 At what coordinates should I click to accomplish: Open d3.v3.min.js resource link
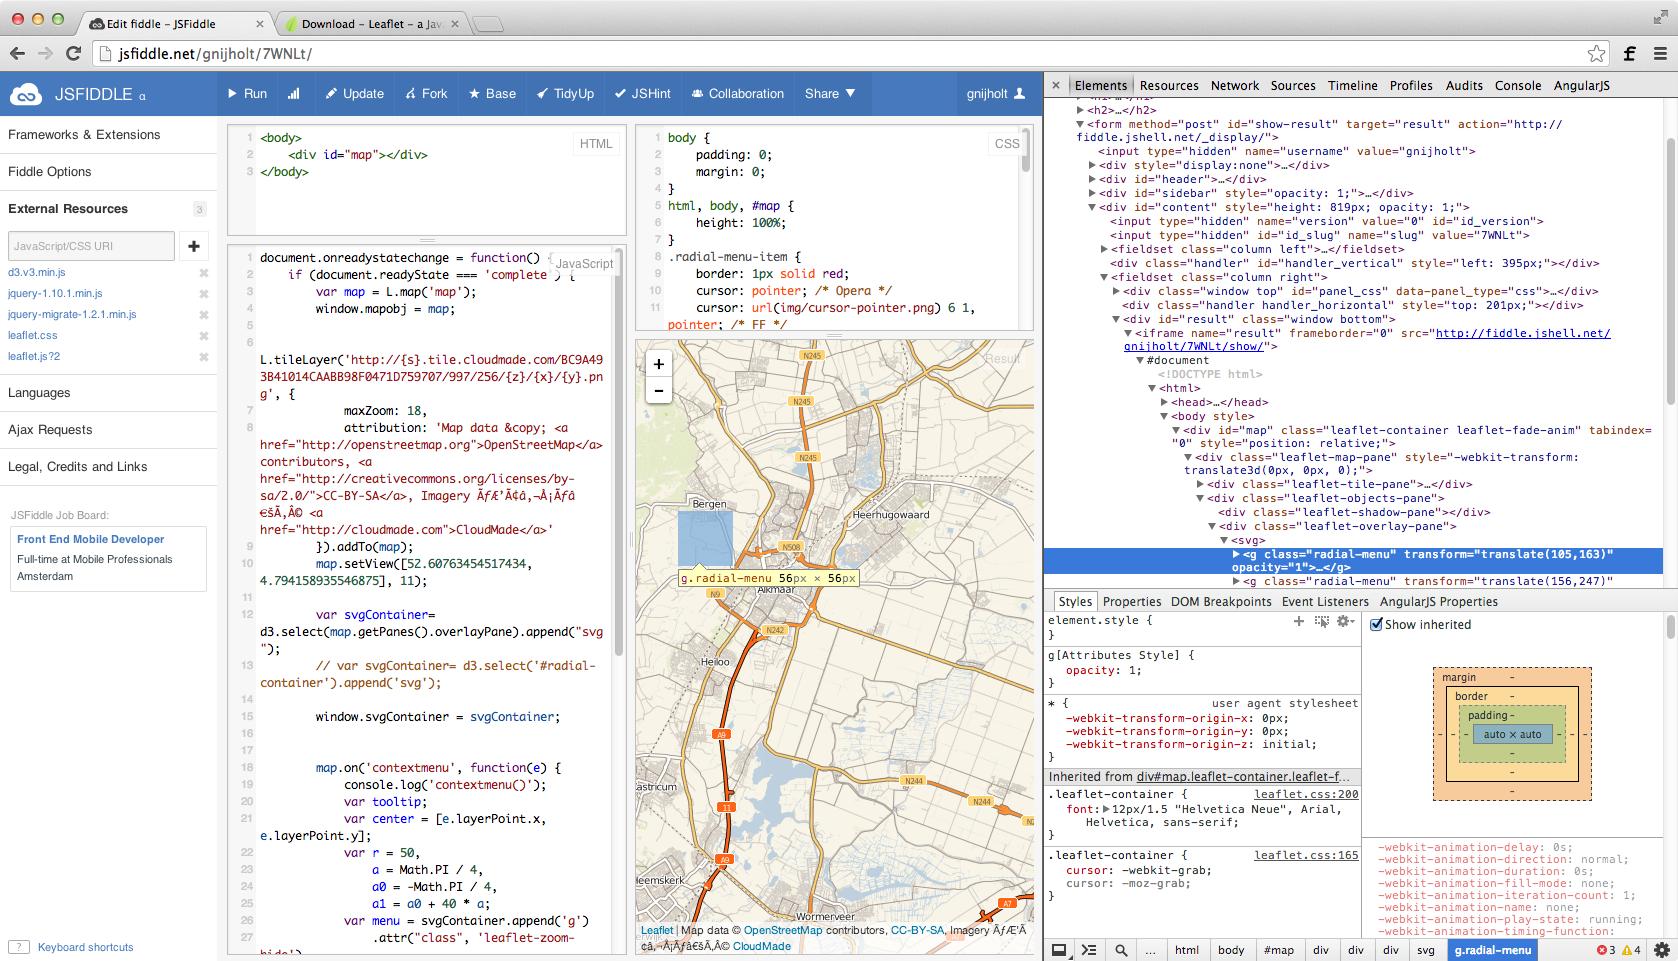[37, 272]
